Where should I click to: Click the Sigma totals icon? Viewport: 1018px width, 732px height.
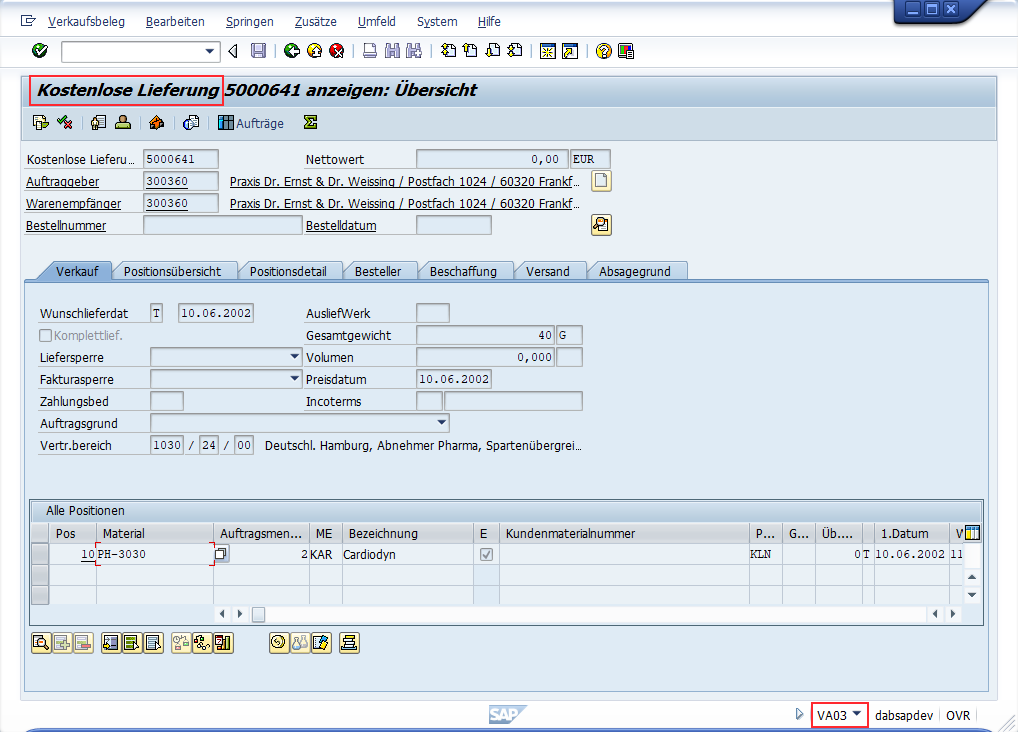tap(310, 122)
